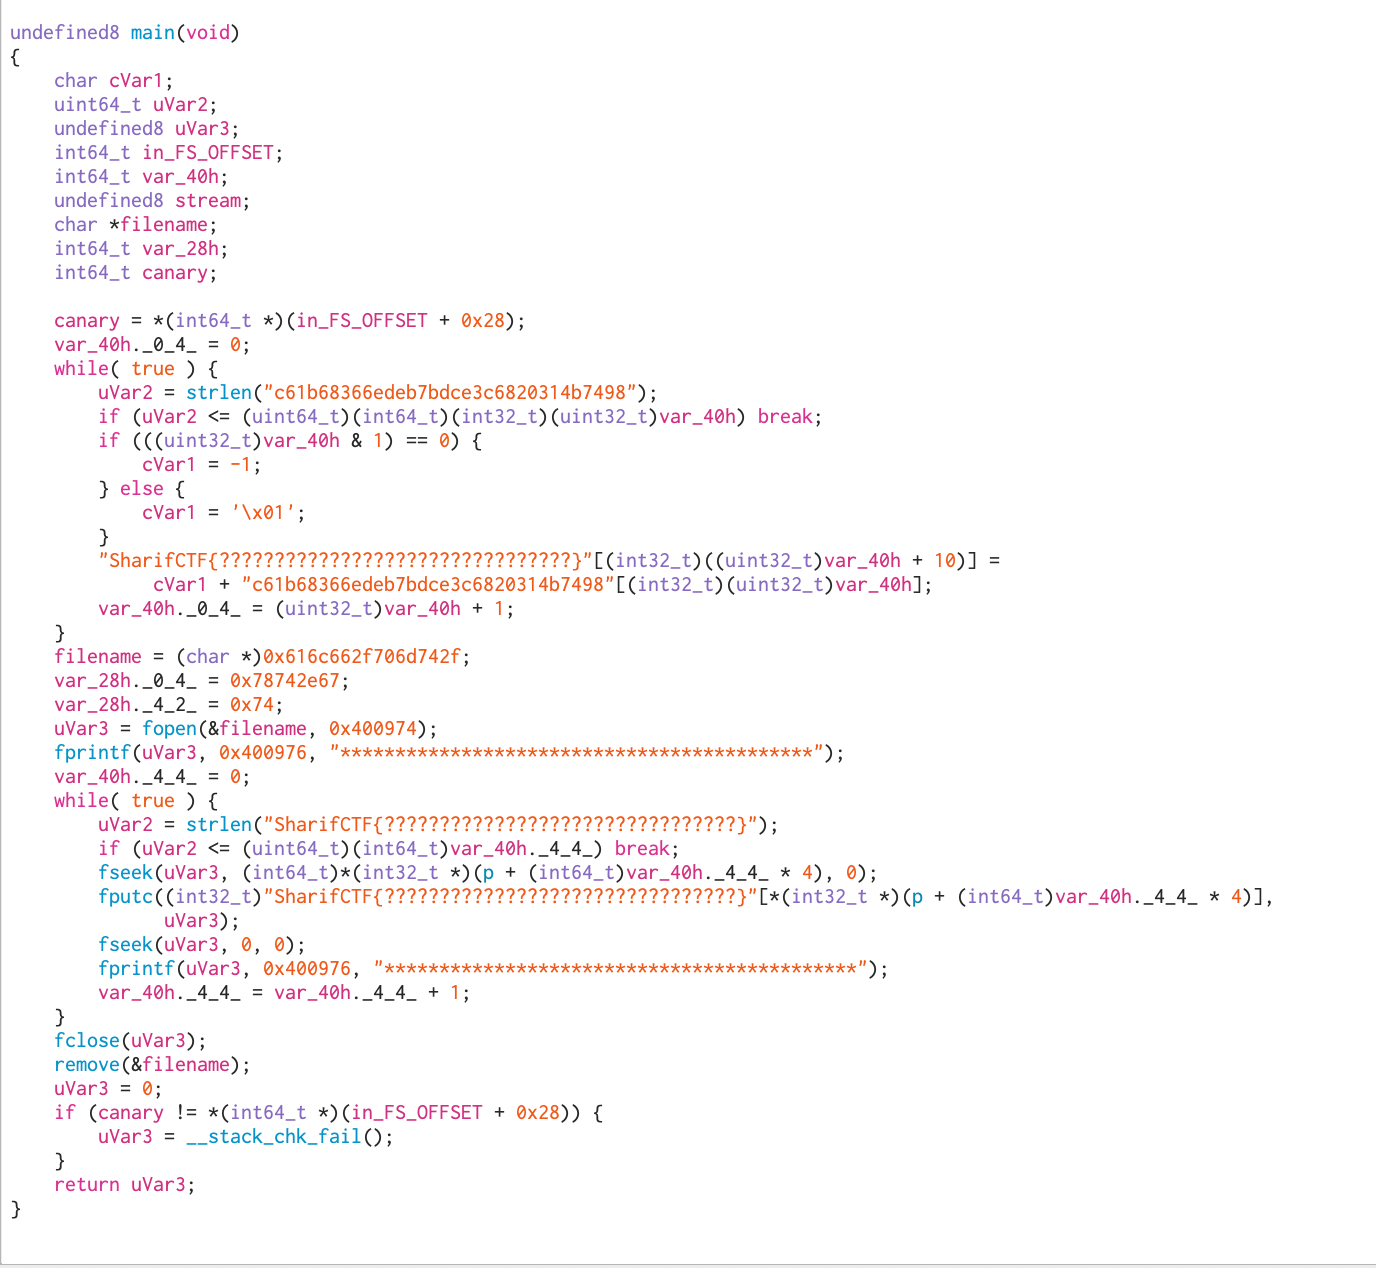Click the fclose function call
Image resolution: width=1376 pixels, height=1268 pixels.
point(87,1041)
